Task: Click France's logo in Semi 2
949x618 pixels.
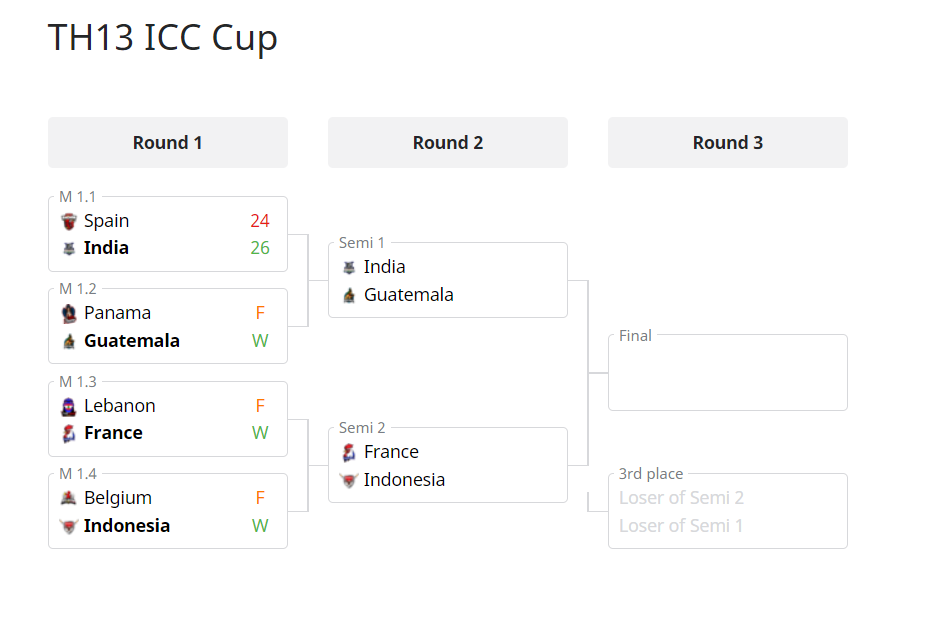Action: (x=349, y=453)
